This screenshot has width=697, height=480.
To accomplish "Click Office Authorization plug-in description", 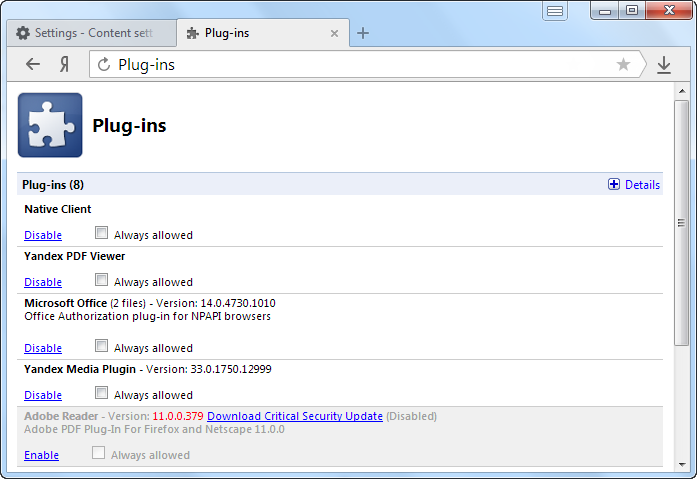I will (x=148, y=316).
